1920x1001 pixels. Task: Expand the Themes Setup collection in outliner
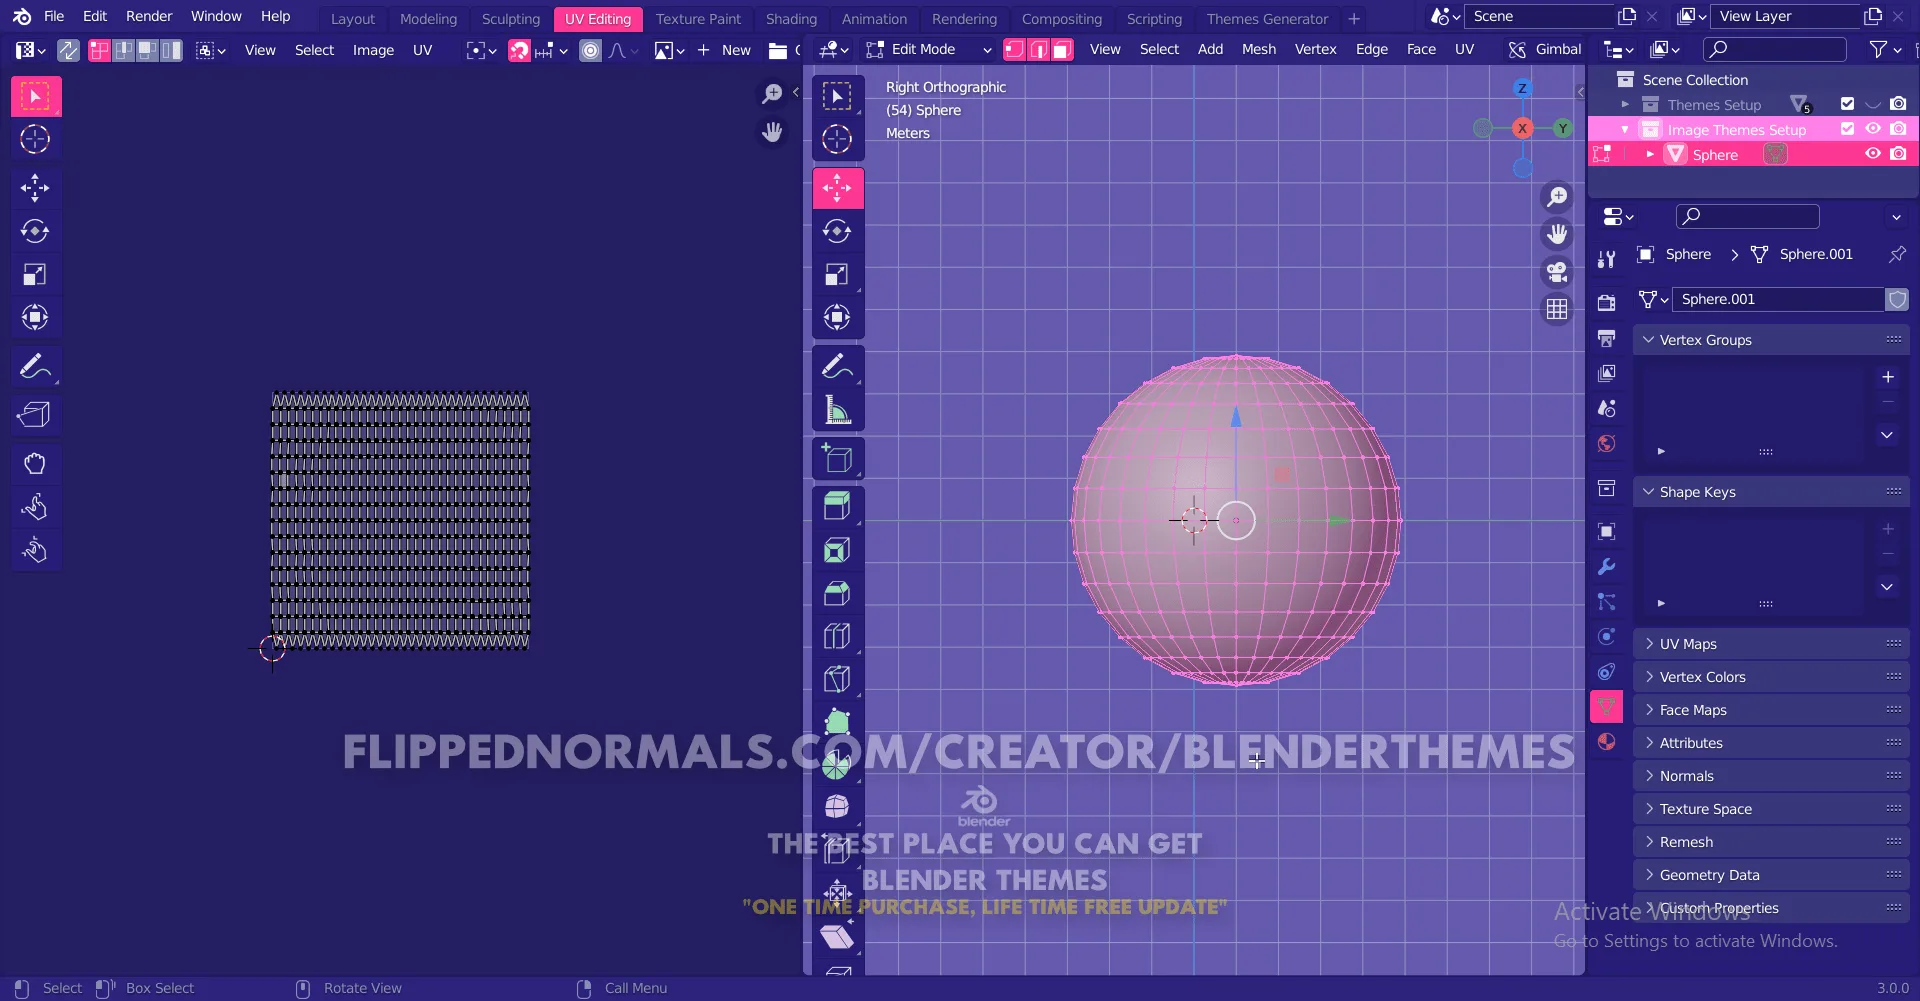tap(1625, 104)
